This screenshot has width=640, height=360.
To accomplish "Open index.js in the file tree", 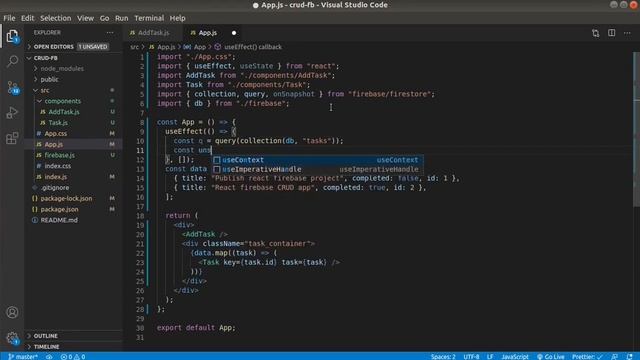I will [56, 177].
